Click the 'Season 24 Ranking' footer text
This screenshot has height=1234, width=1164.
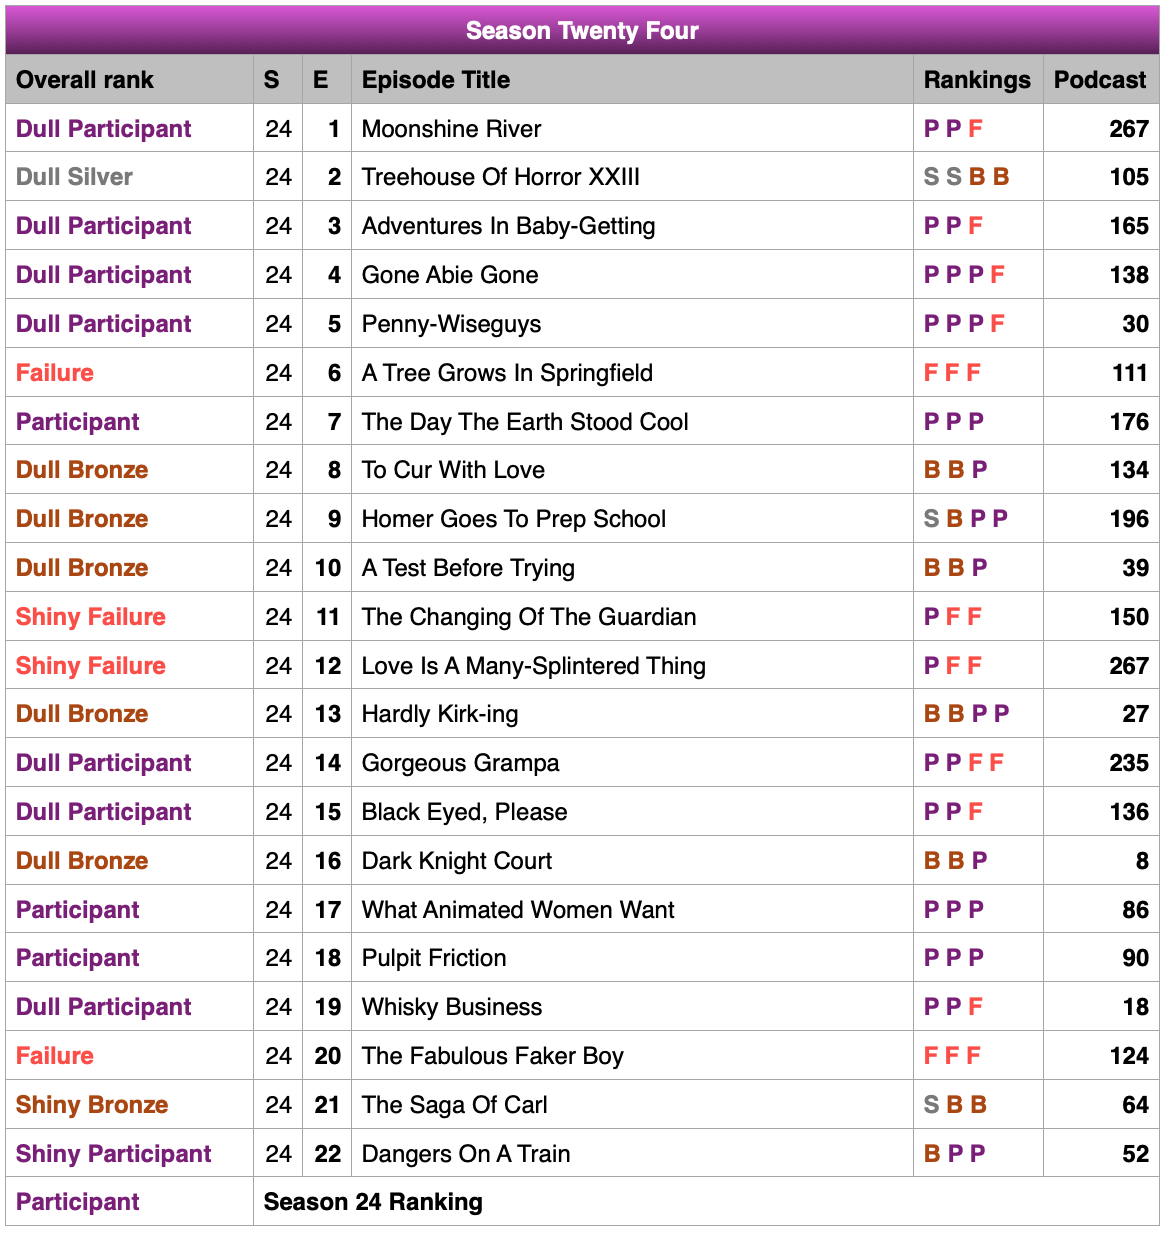pos(373,1202)
